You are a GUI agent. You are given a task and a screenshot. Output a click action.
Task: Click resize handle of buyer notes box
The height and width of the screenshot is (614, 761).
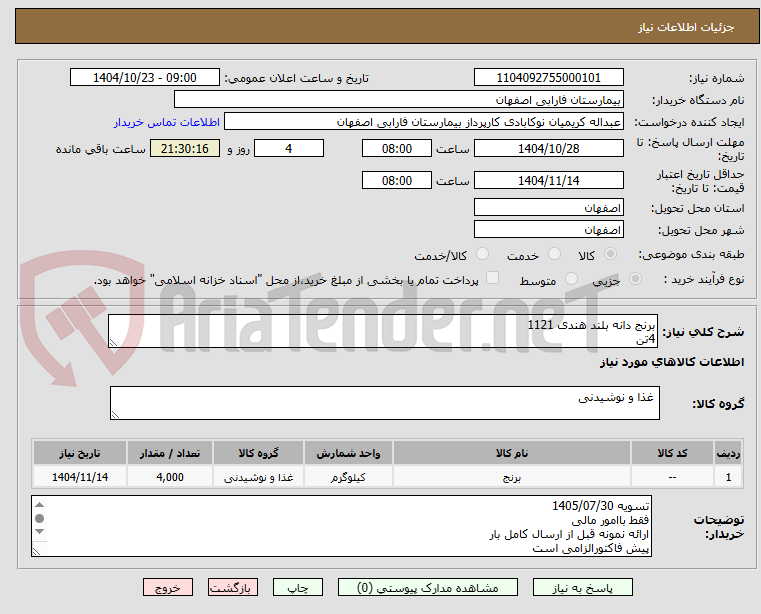[x=36, y=551]
